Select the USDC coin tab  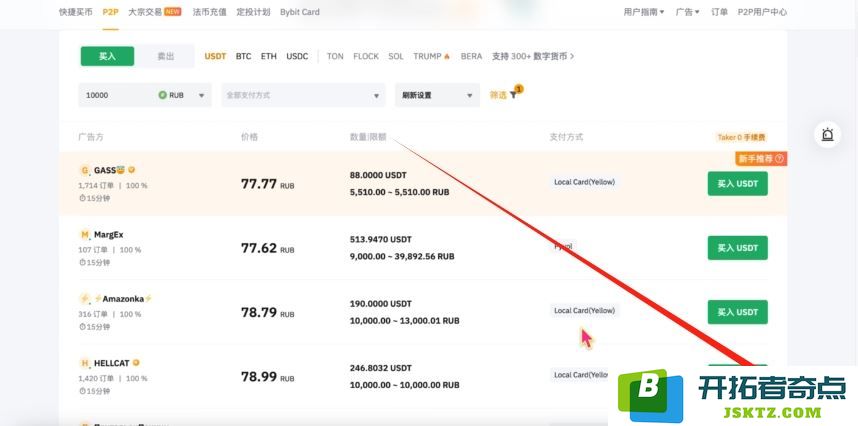coord(297,56)
